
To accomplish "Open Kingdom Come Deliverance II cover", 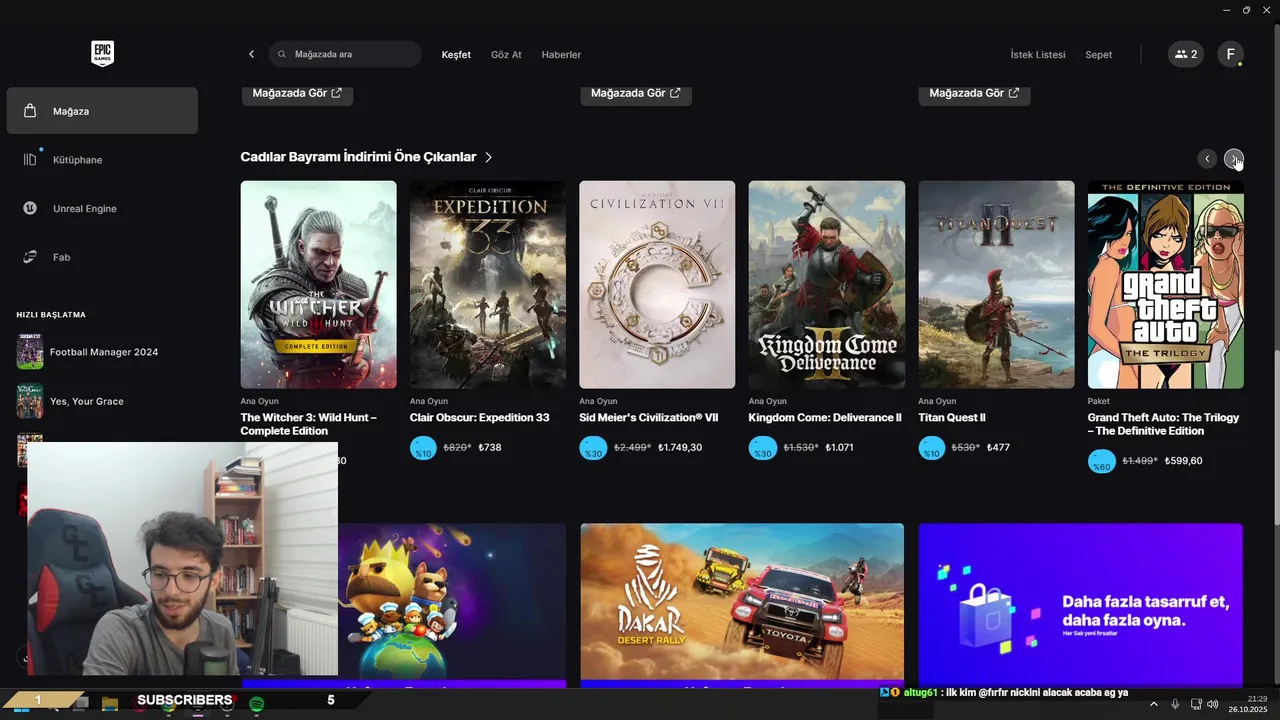I will [827, 285].
